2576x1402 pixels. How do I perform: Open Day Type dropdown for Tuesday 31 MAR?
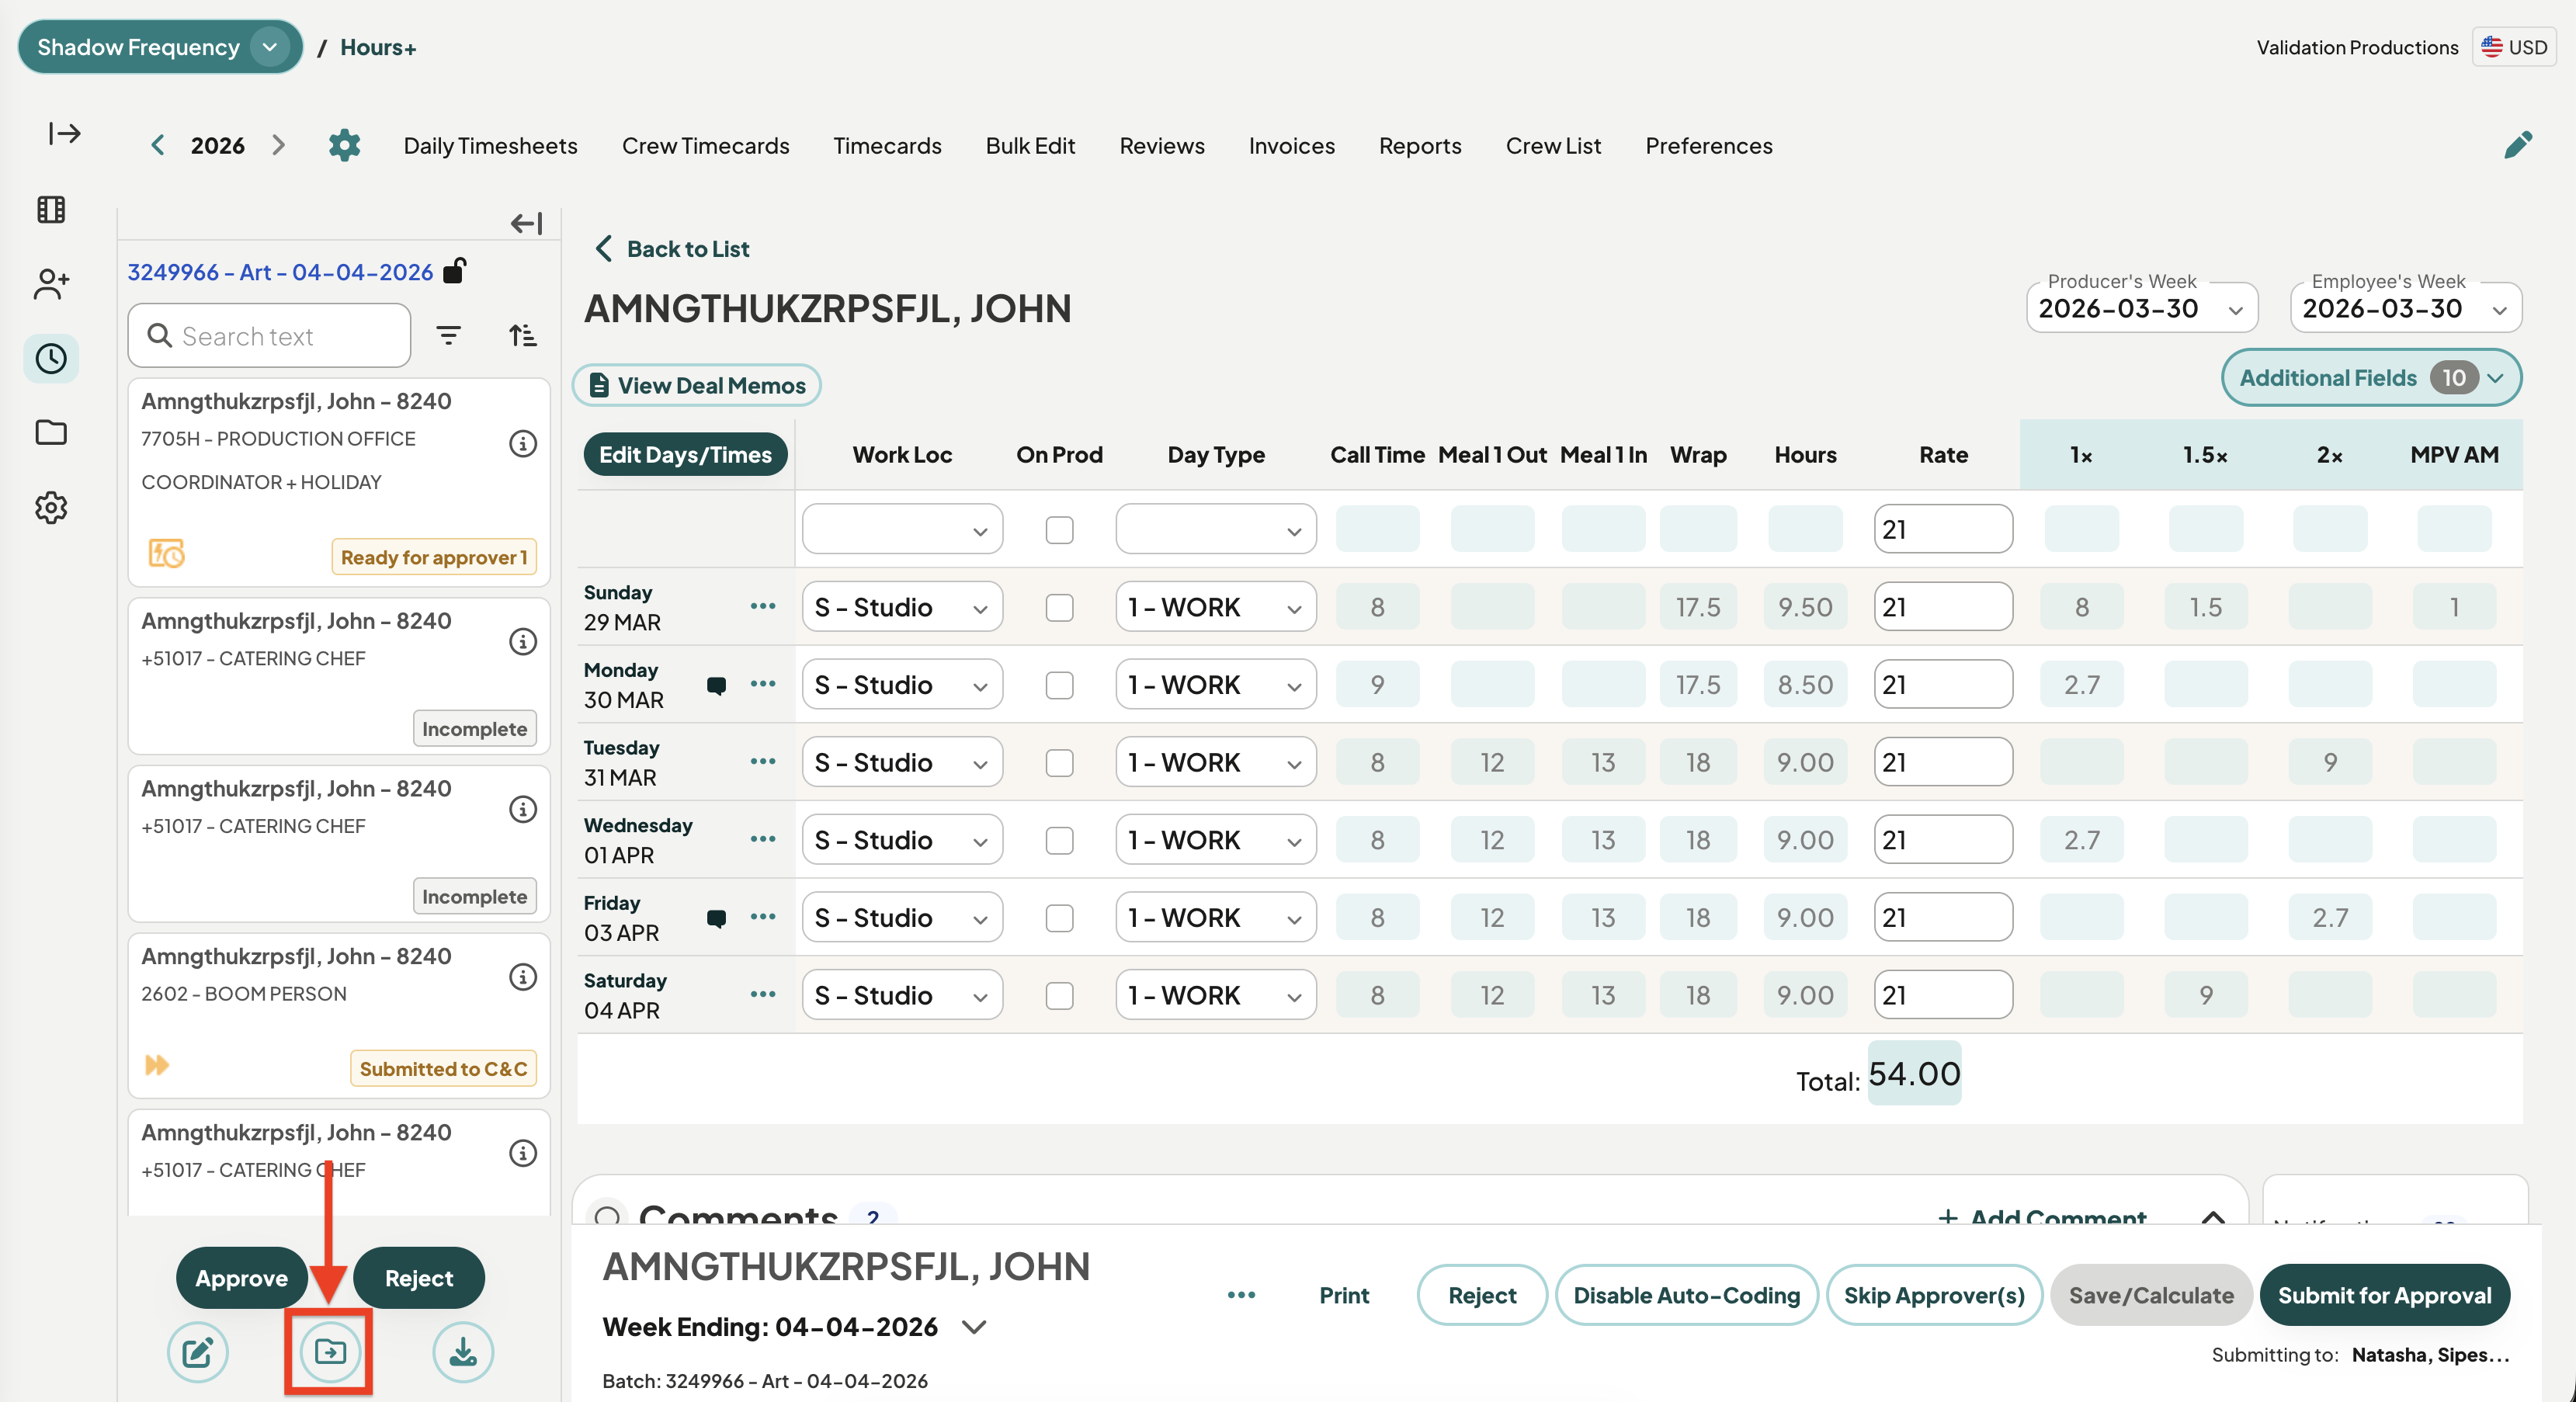(1216, 762)
